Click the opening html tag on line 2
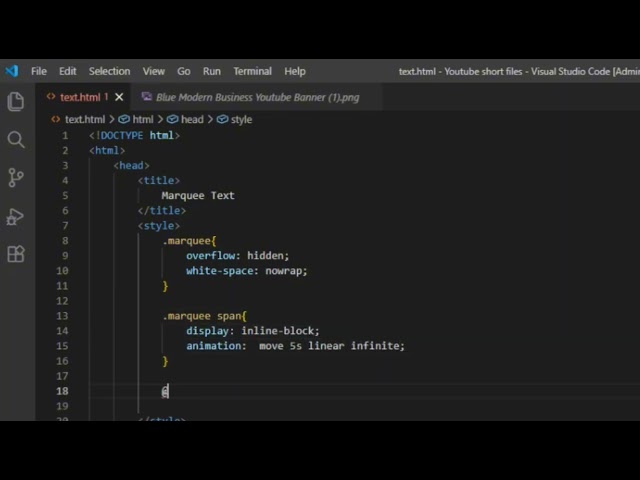The height and width of the screenshot is (480, 640). (x=107, y=151)
